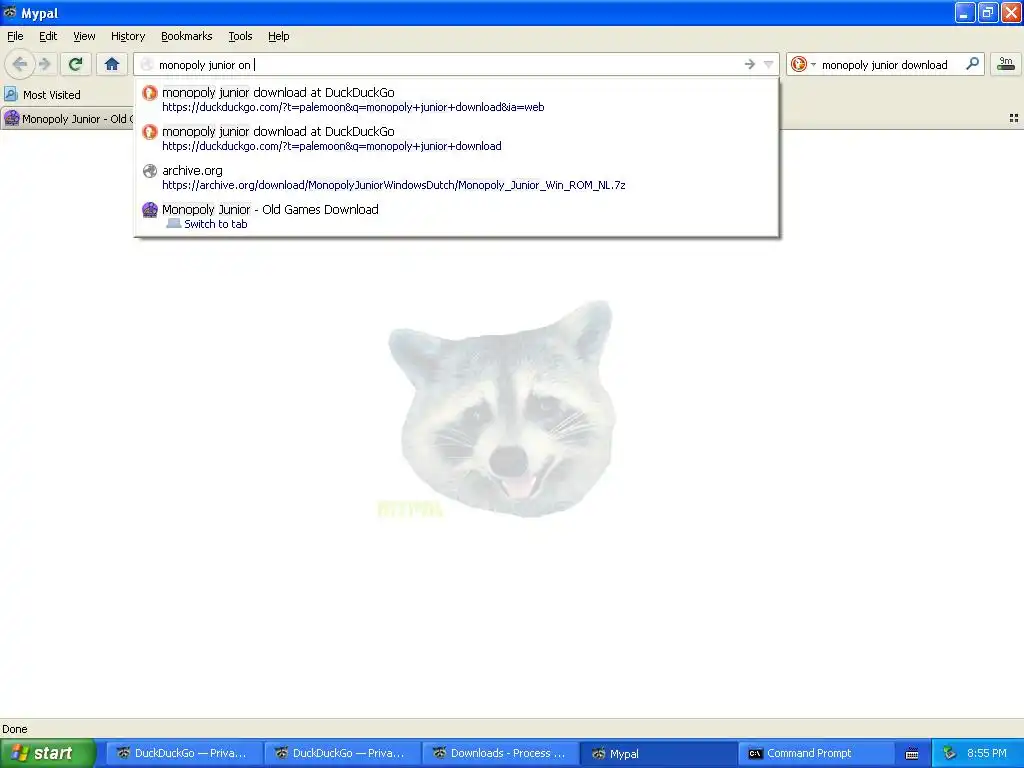The width and height of the screenshot is (1024, 768).
Task: Switch to Command Prompt taskbar window
Action: click(x=817, y=753)
